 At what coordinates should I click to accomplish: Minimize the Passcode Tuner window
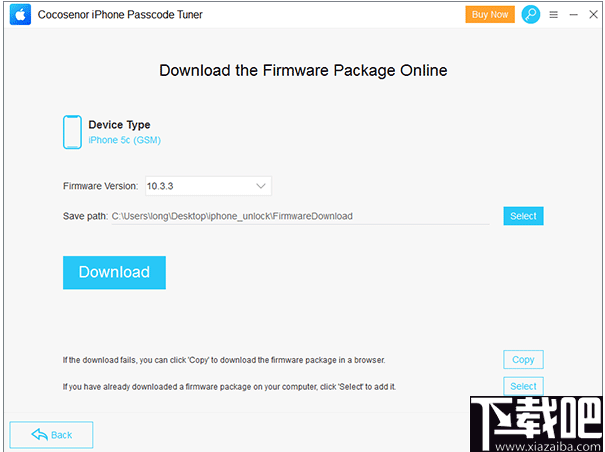[573, 15]
